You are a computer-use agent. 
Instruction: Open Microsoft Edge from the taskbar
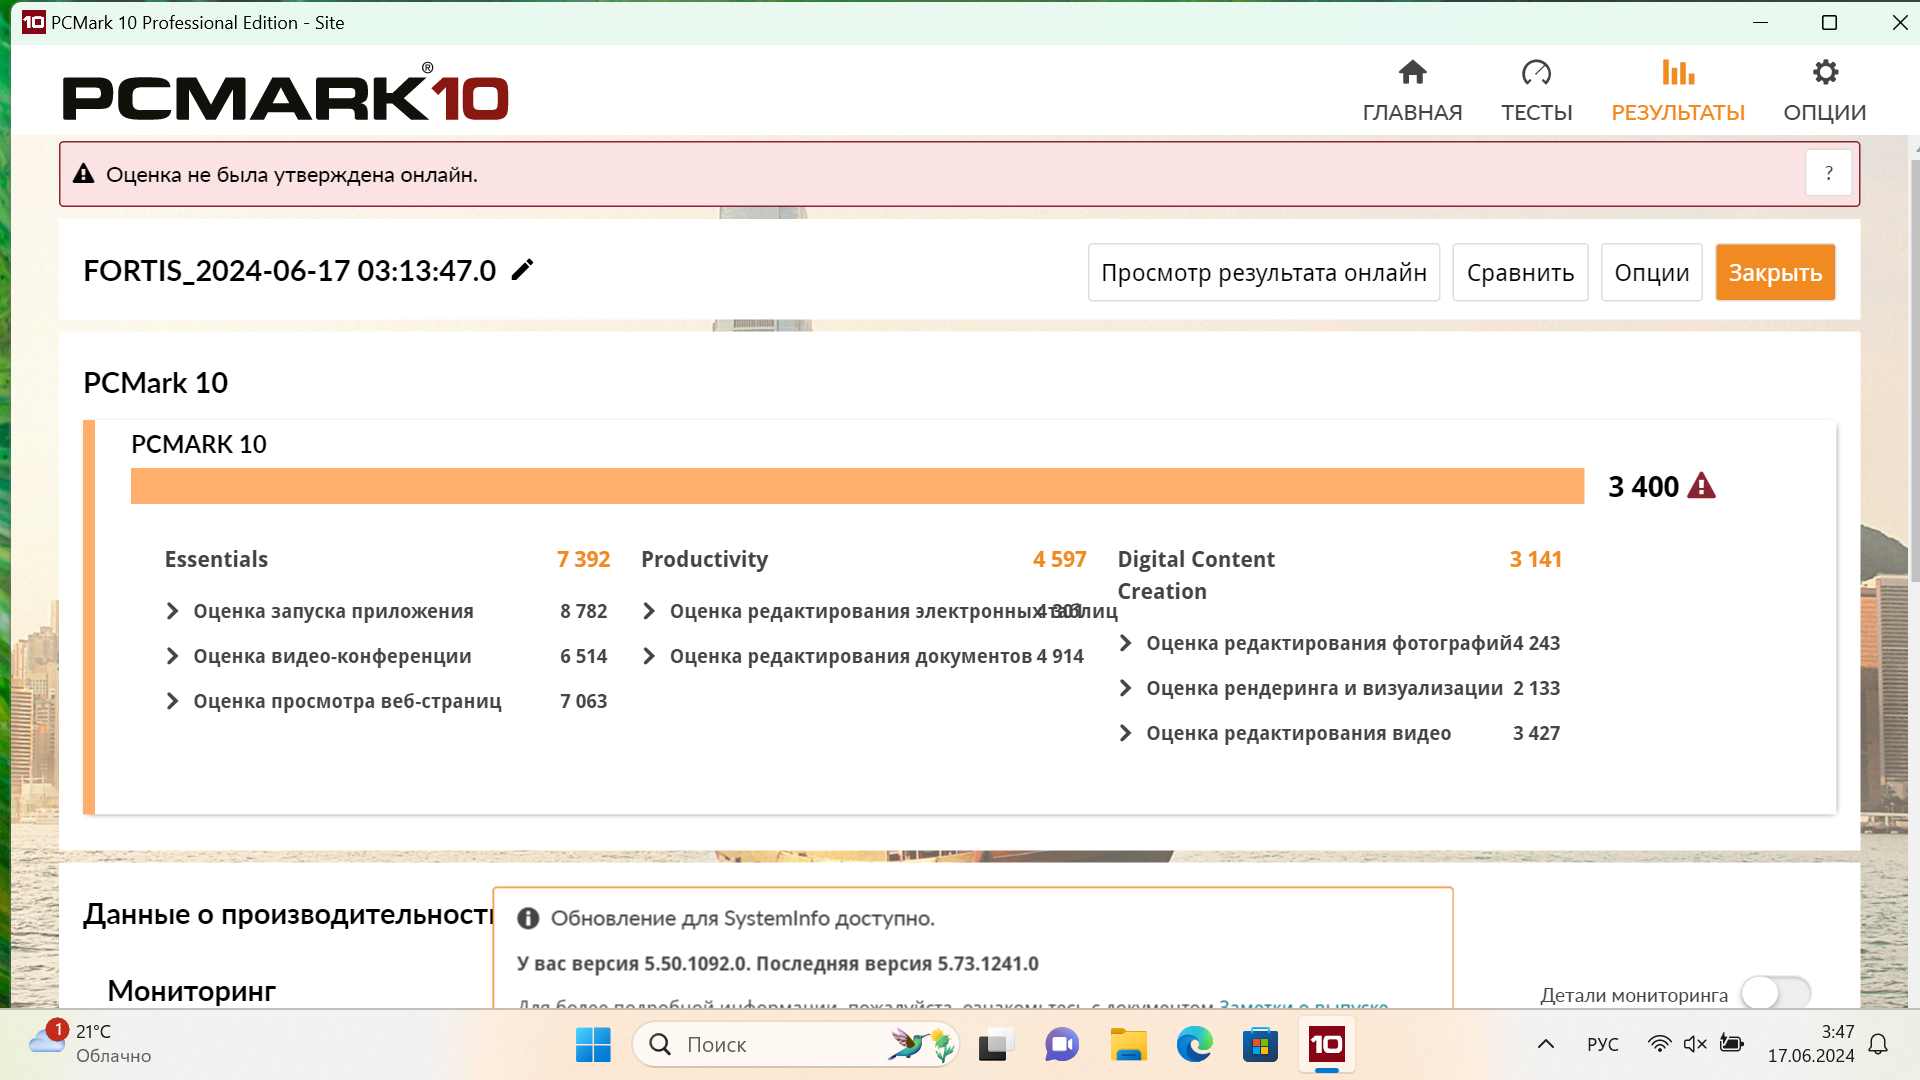coord(1194,1045)
